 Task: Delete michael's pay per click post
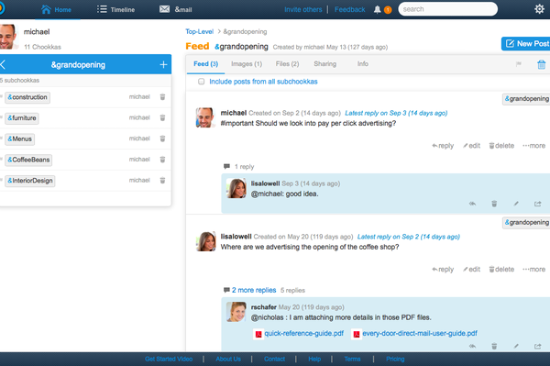click(x=502, y=146)
